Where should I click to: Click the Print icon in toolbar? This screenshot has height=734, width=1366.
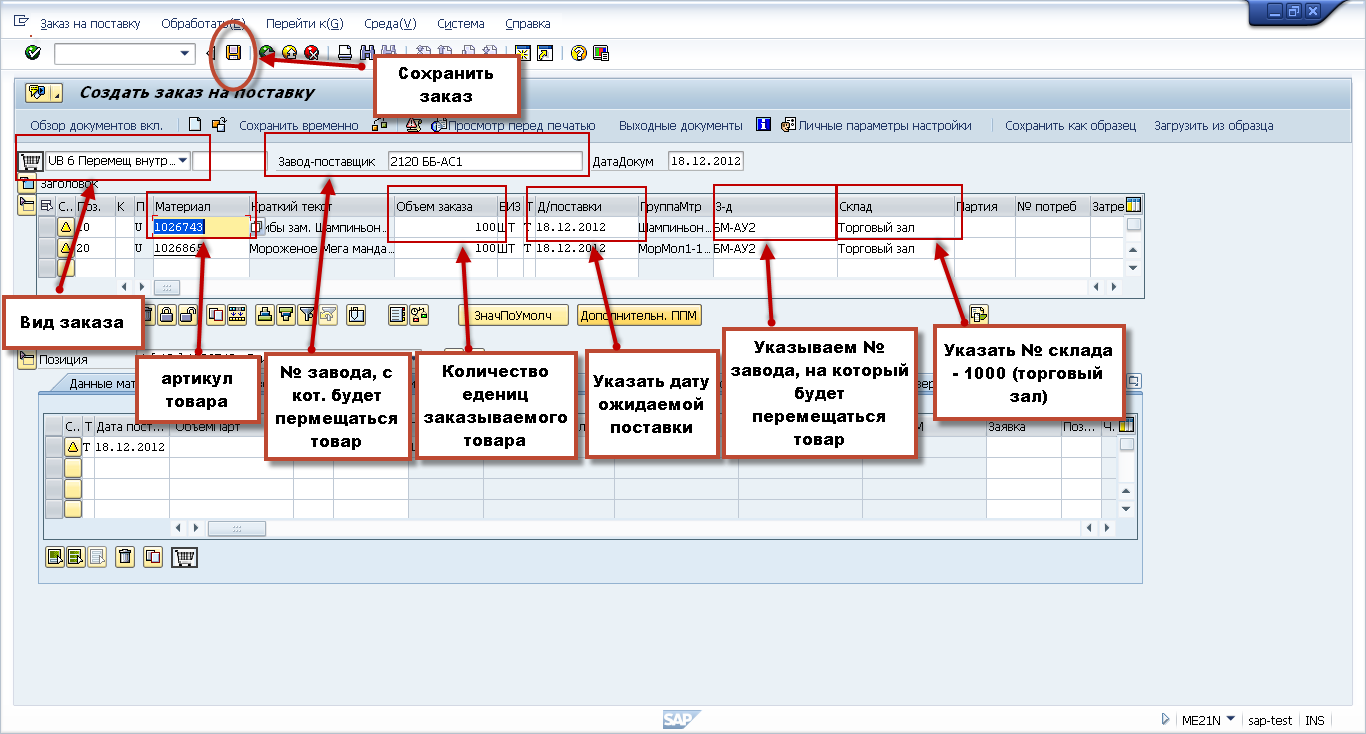[344, 53]
